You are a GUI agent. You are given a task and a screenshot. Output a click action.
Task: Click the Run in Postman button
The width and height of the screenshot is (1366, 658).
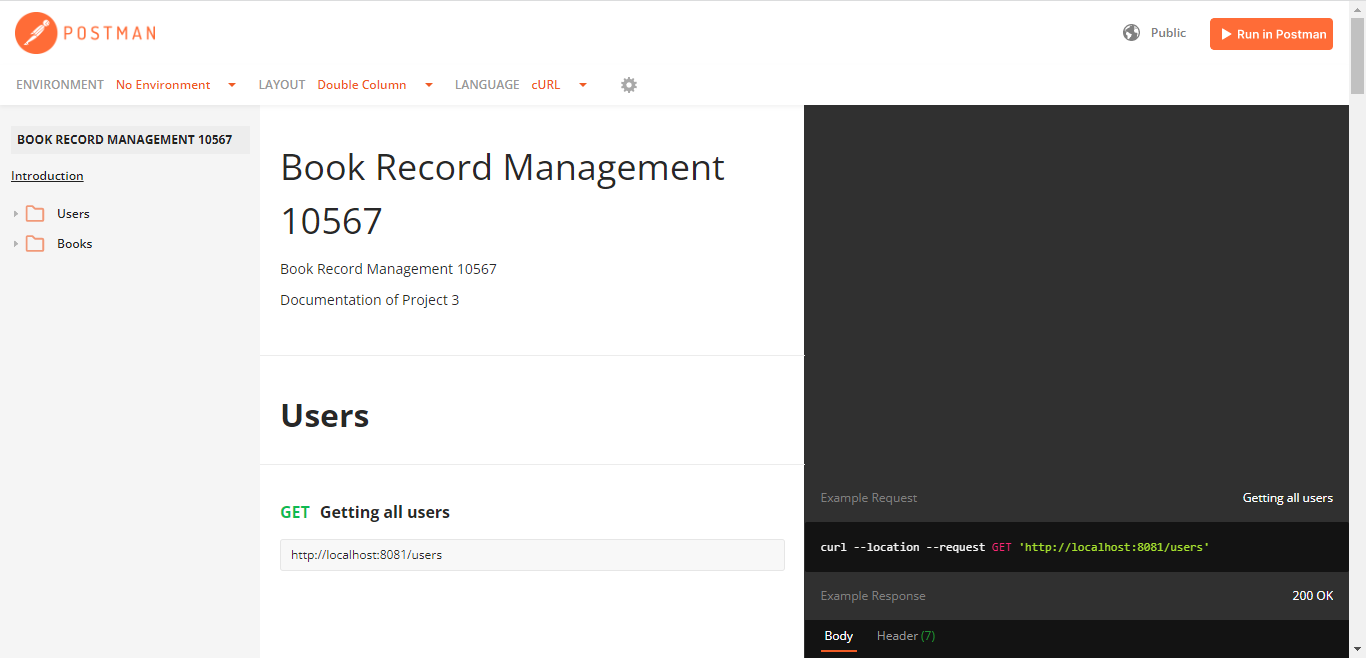click(x=1271, y=34)
